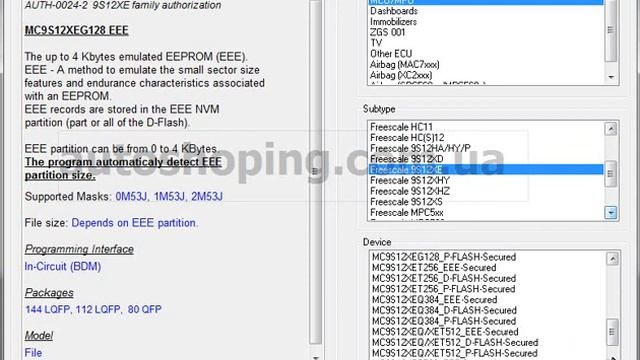Select device MC9S12XEQ384_EEE-Secured
The height and width of the screenshot is (360, 640).
point(487,300)
